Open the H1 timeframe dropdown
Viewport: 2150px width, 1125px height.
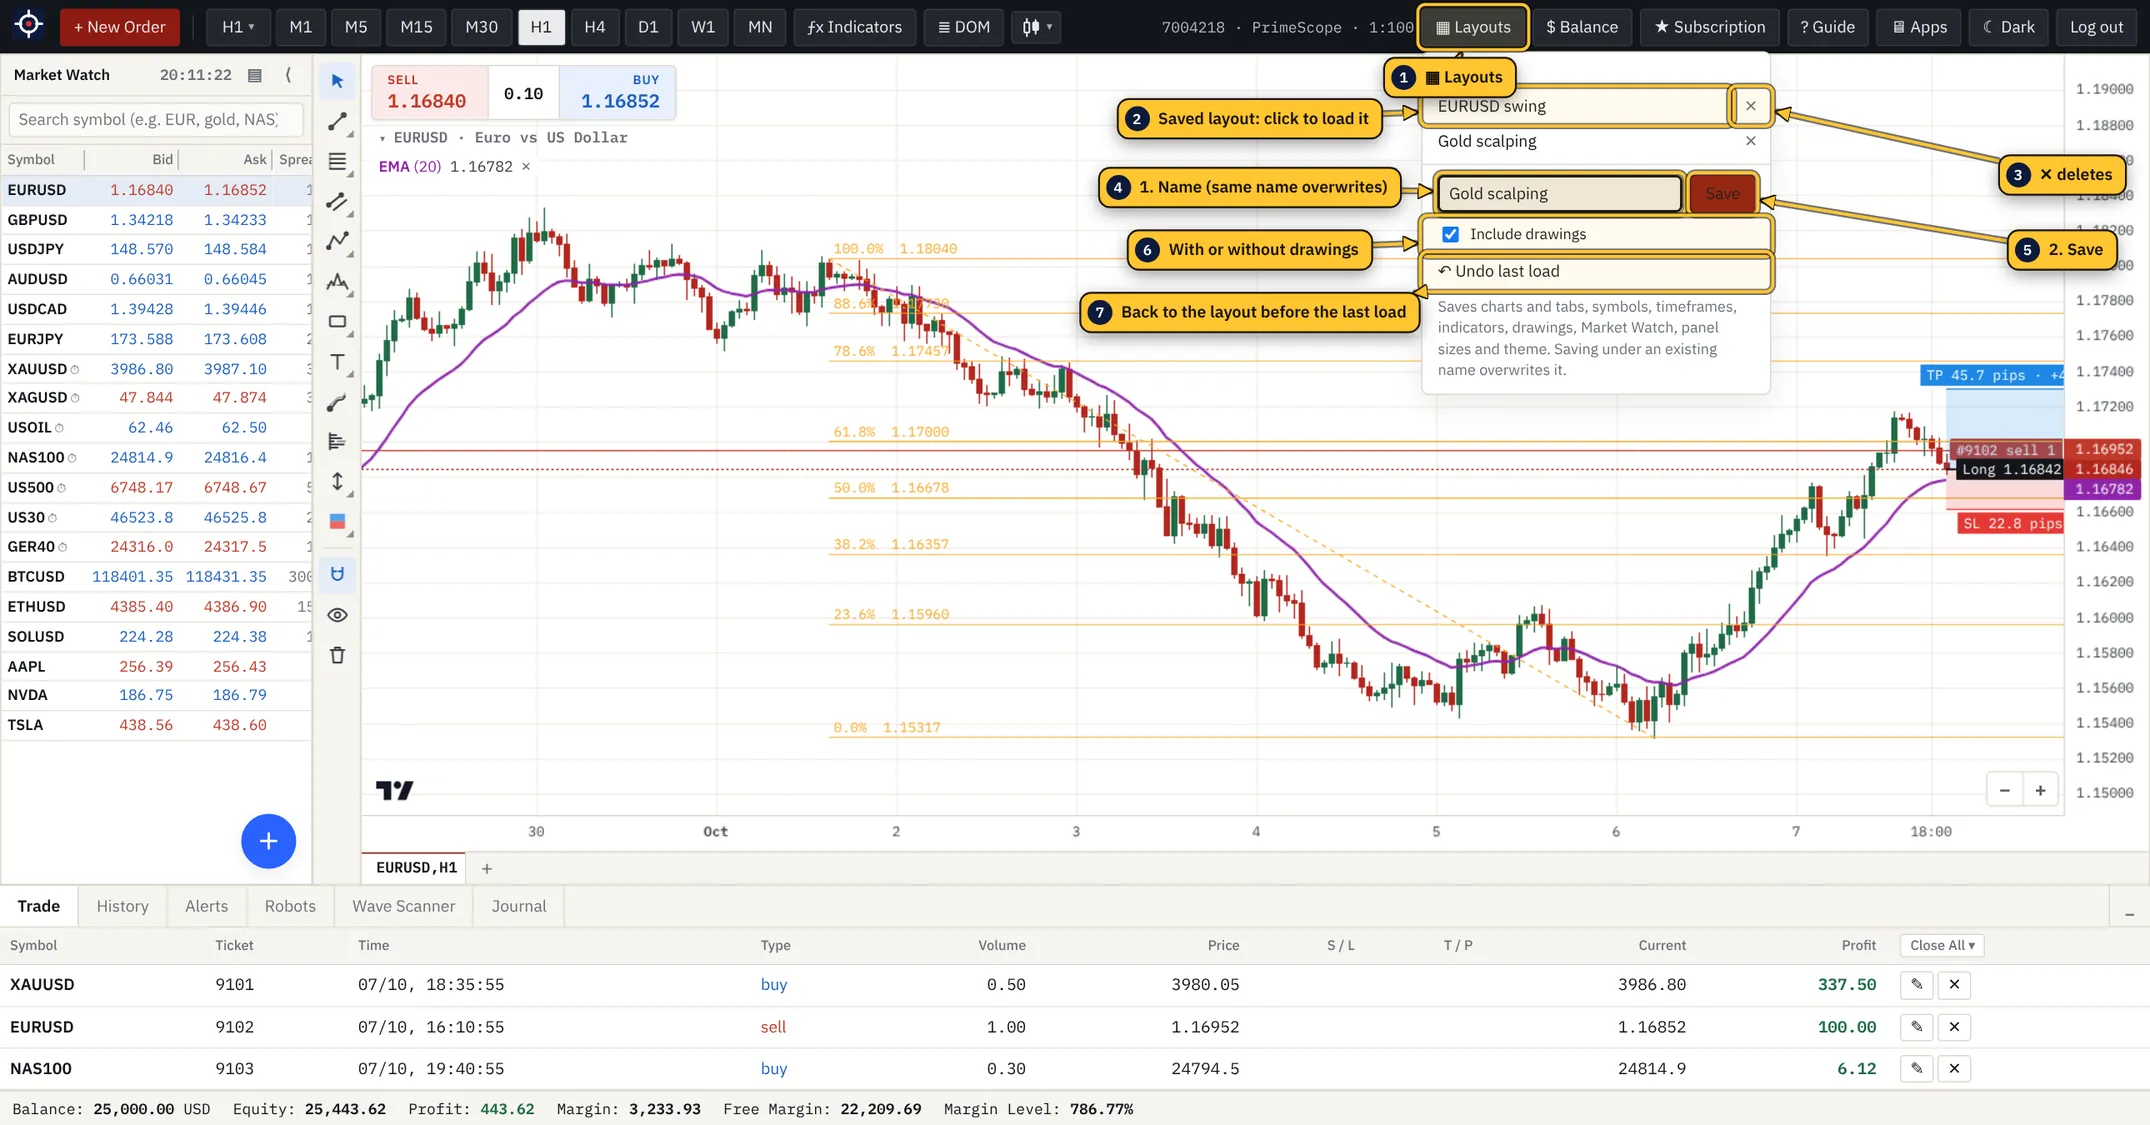(x=238, y=27)
